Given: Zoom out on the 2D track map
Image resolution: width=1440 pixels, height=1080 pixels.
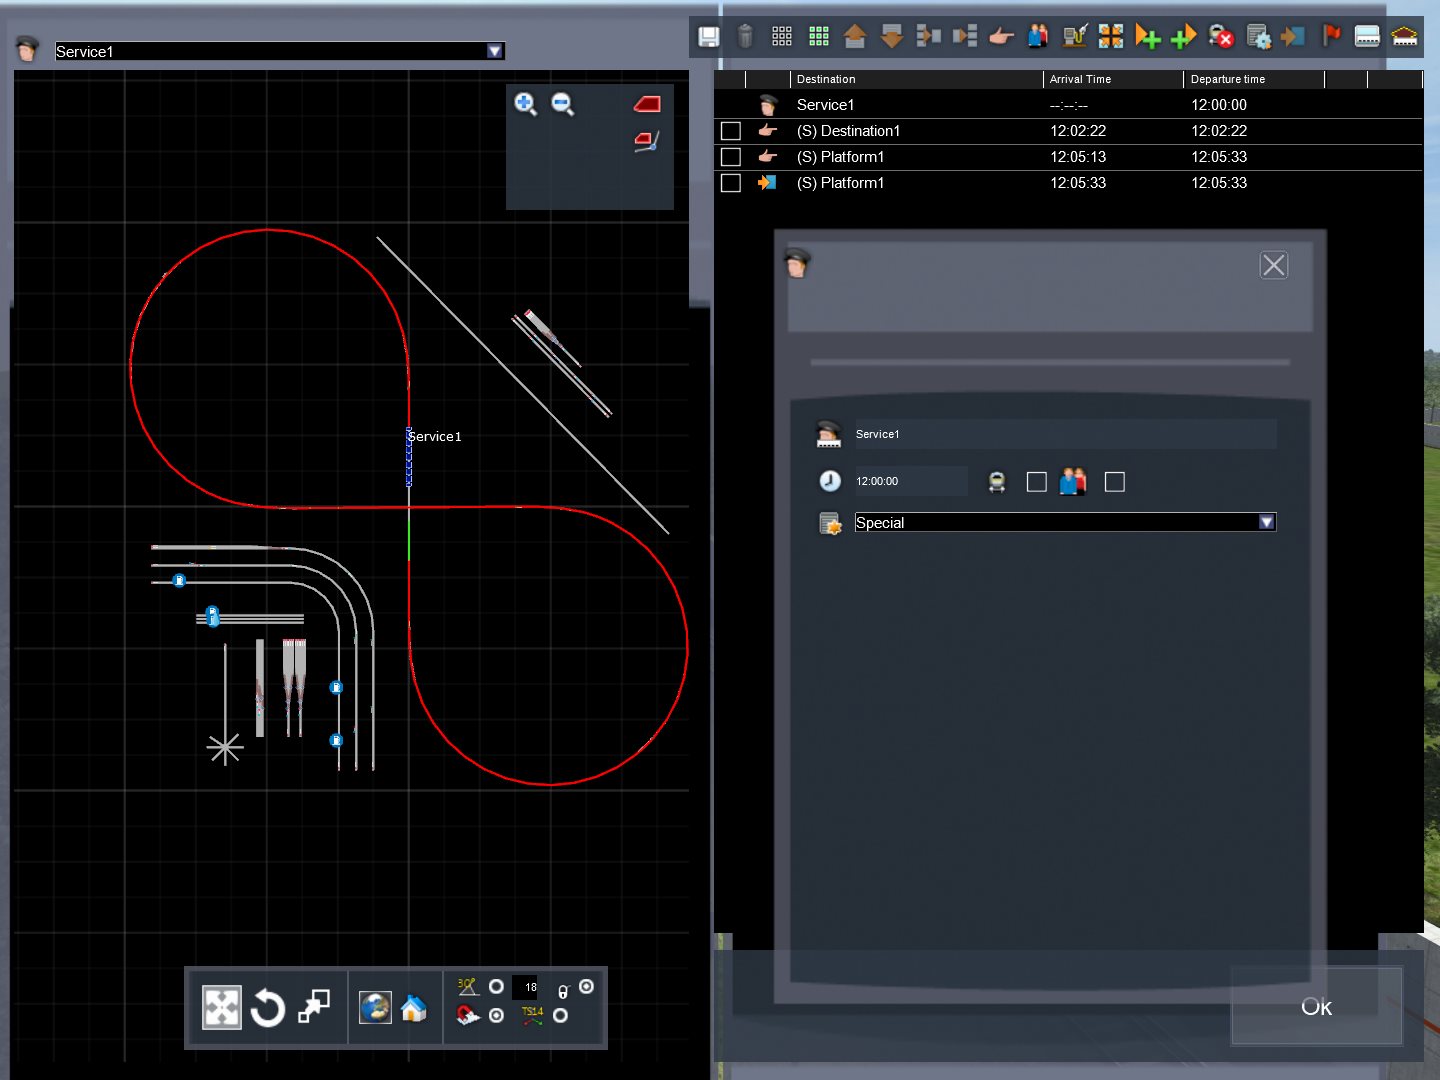Looking at the screenshot, I should (x=563, y=103).
